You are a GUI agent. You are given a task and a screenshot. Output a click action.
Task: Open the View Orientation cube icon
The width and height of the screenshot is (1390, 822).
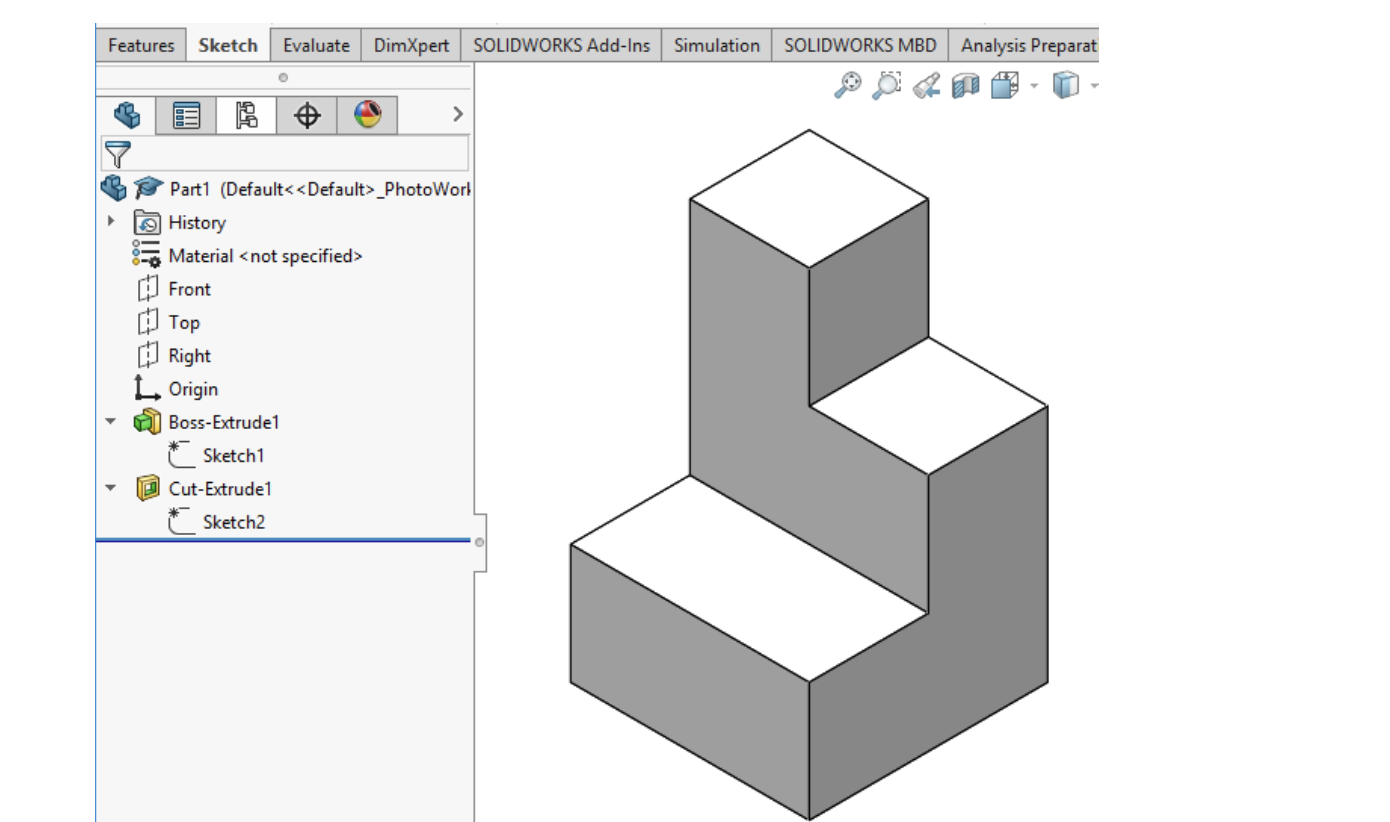coord(1004,86)
